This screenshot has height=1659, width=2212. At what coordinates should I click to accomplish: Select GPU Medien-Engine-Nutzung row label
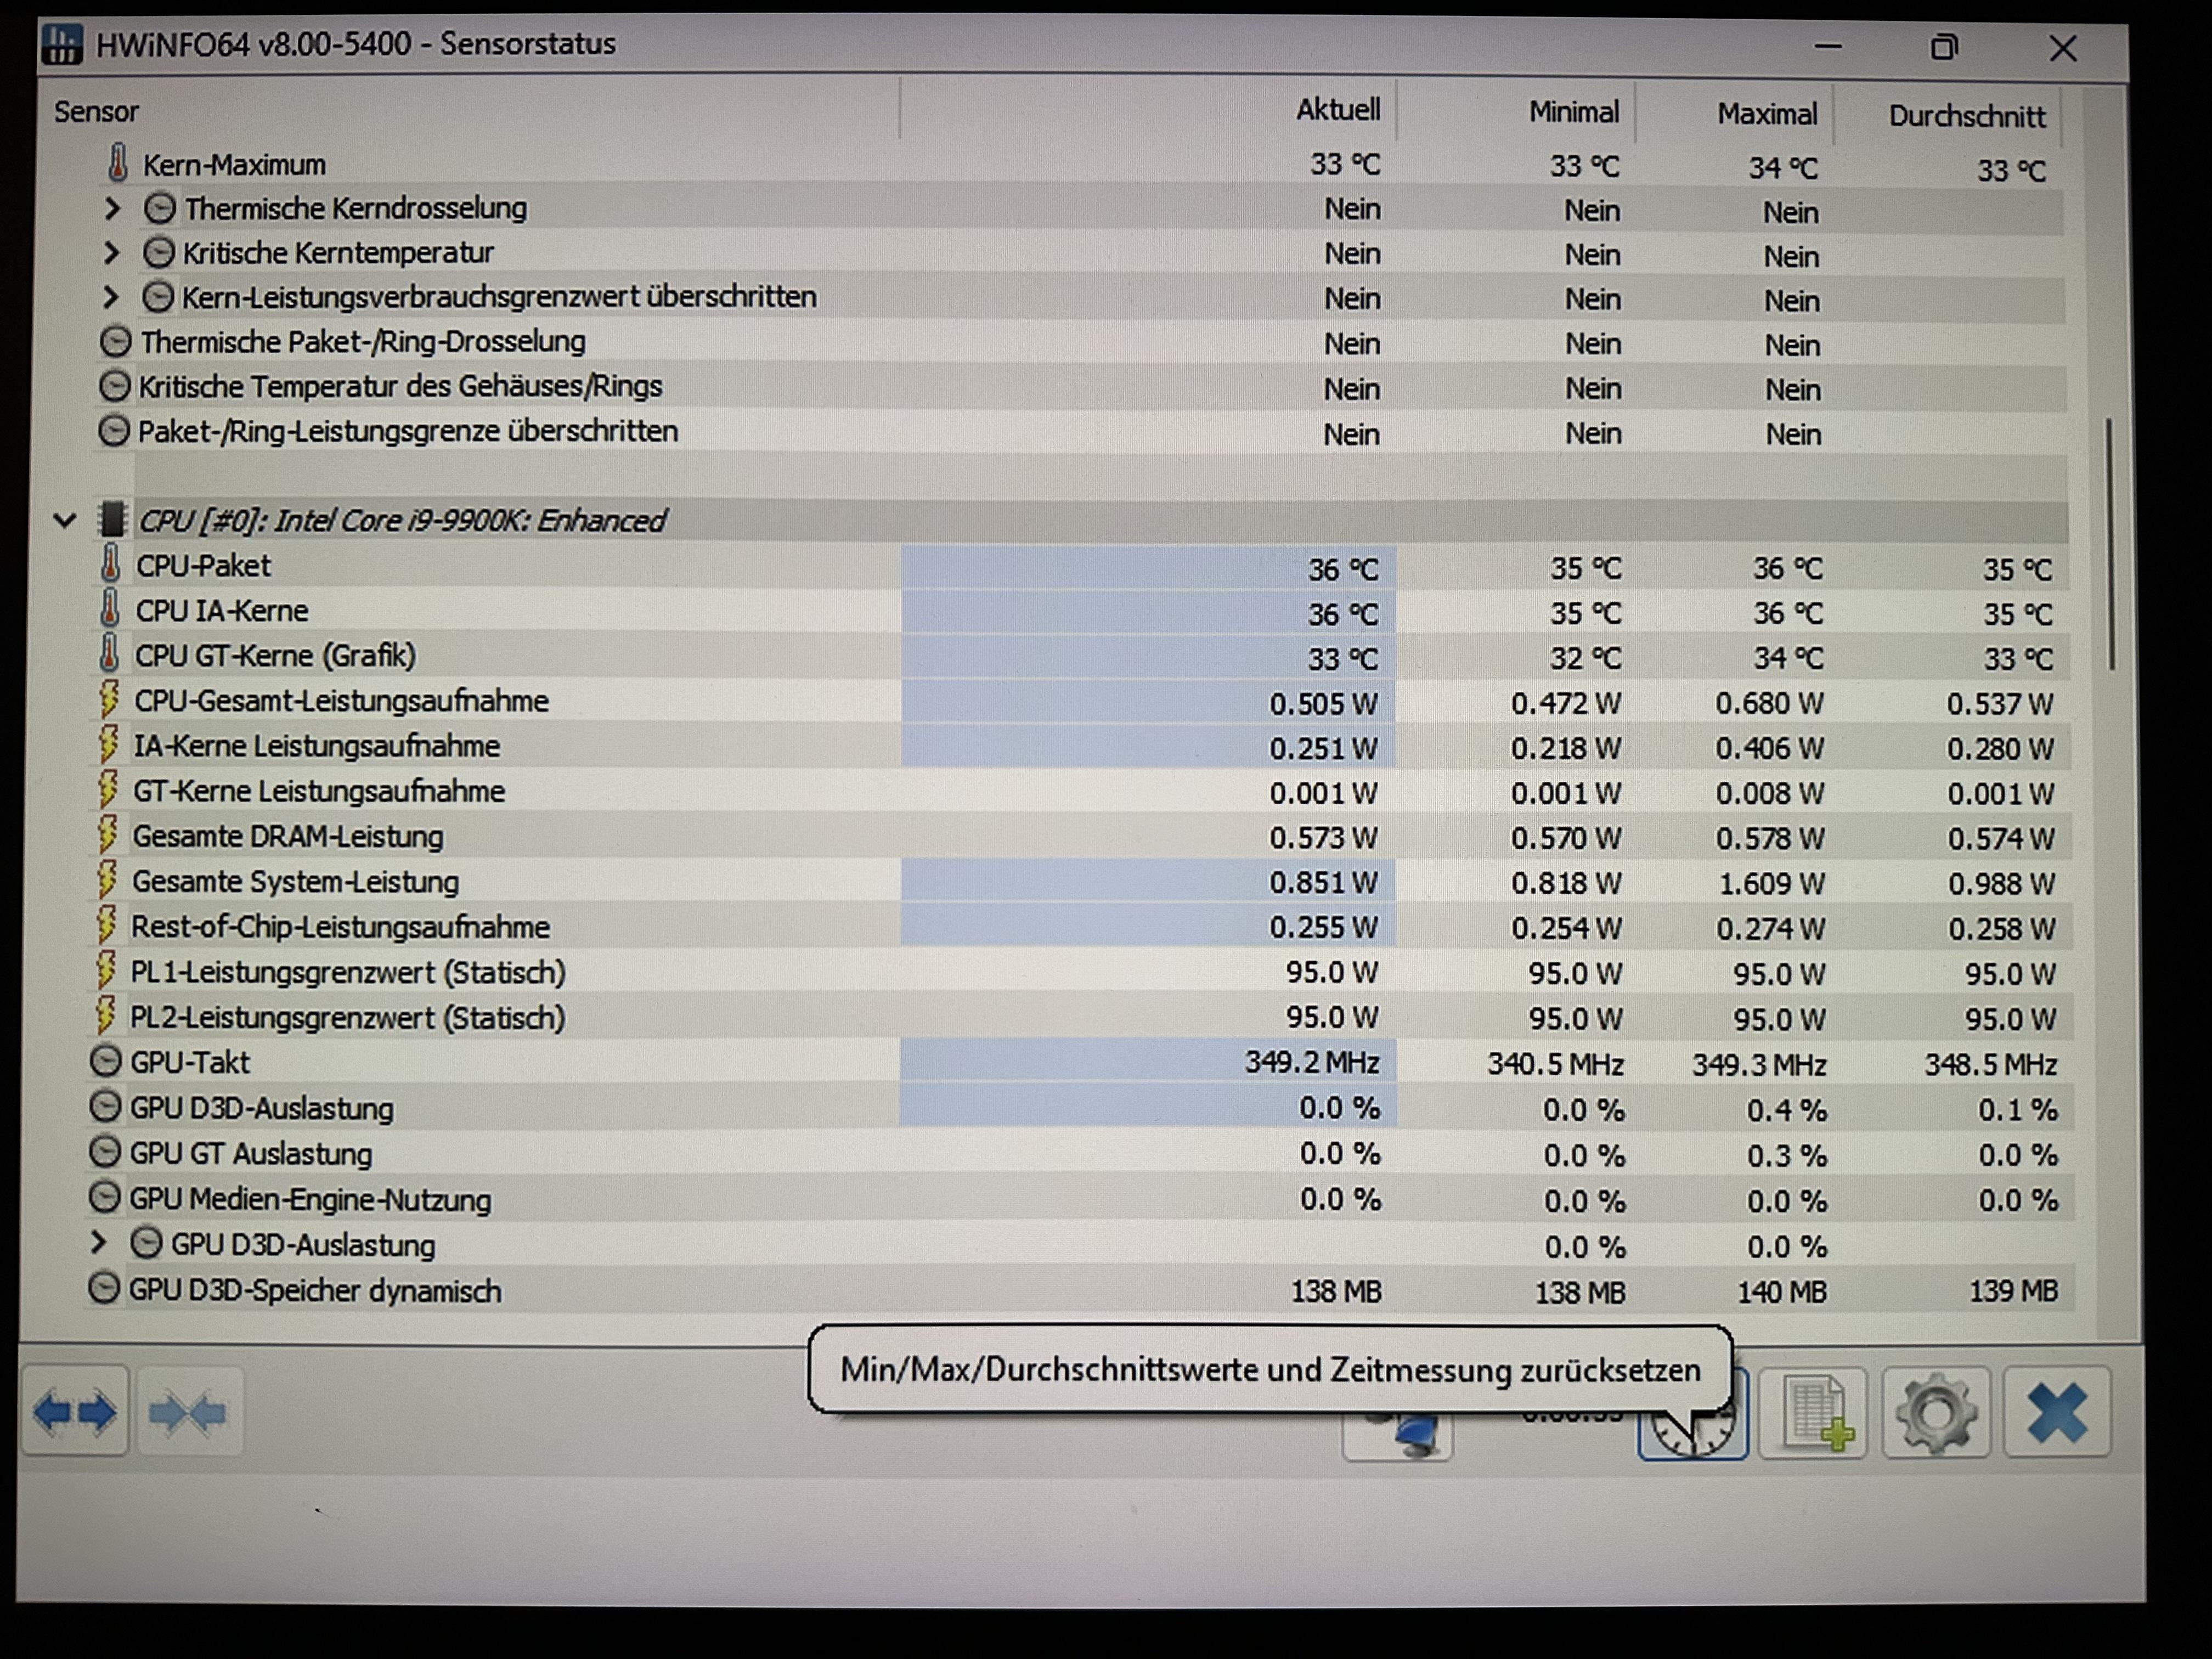310,1199
